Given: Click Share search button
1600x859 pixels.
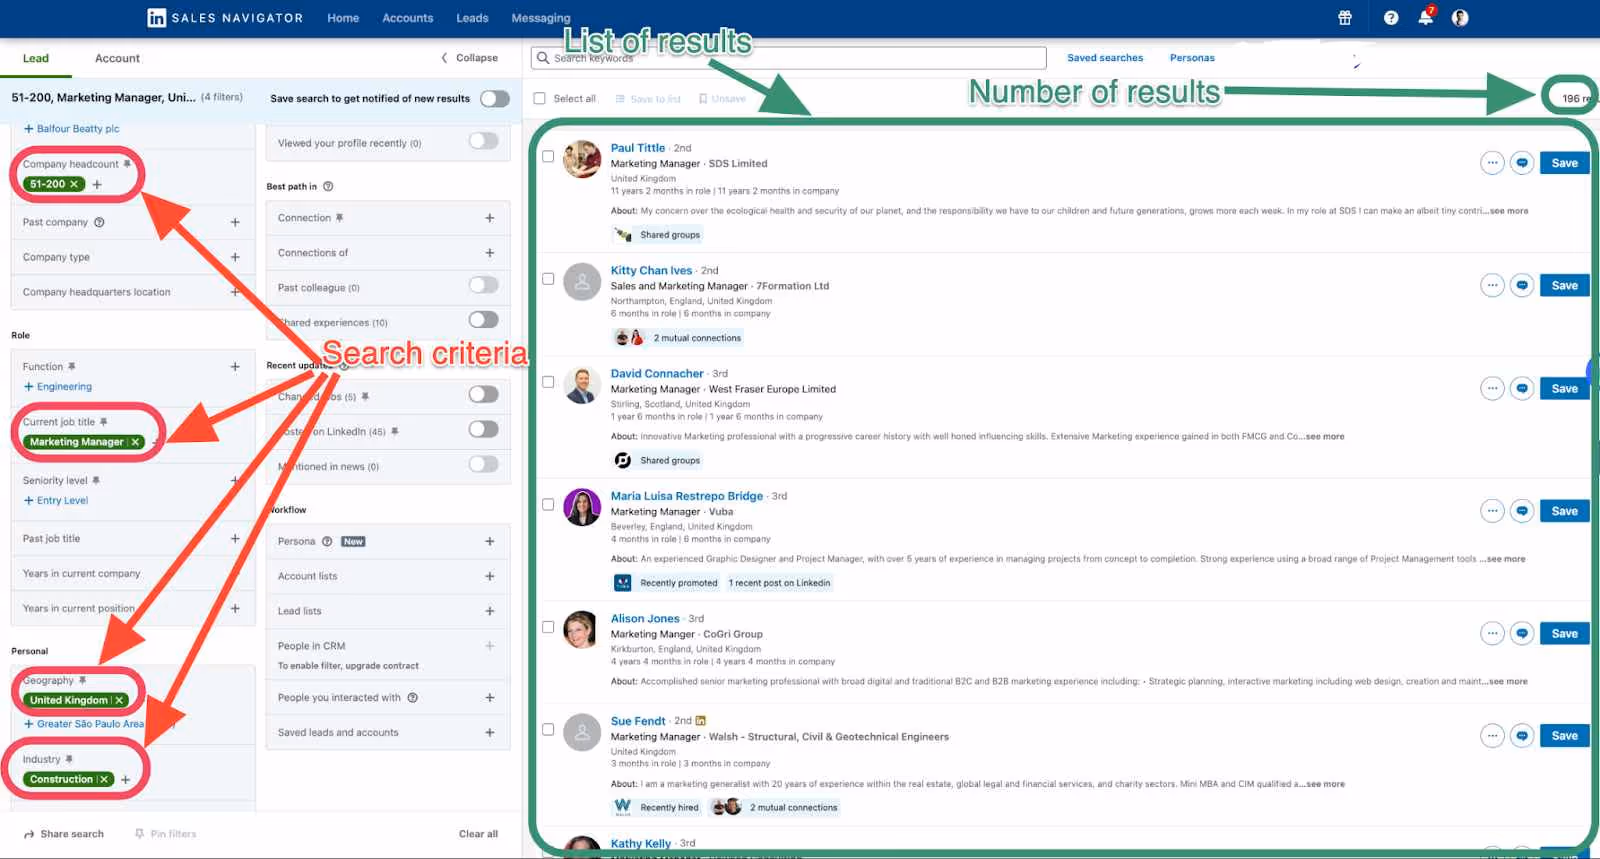Looking at the screenshot, I should pyautogui.click(x=64, y=834).
